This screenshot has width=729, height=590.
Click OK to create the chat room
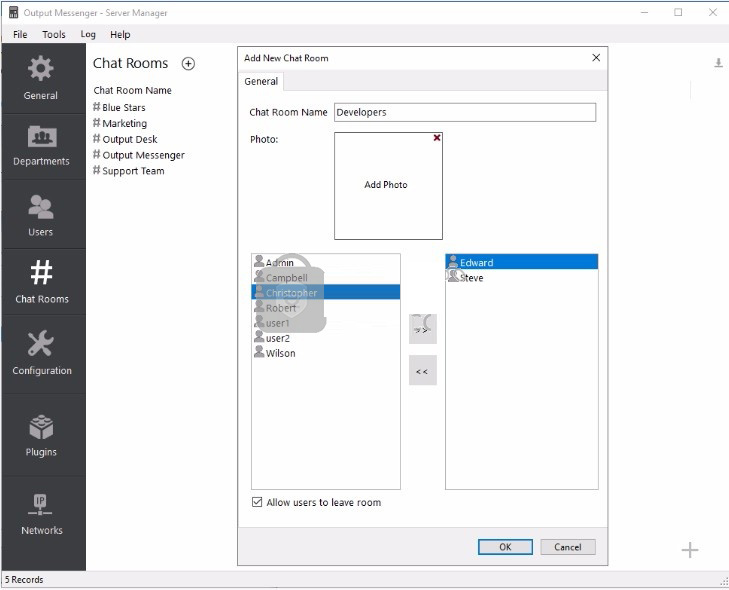(x=505, y=547)
